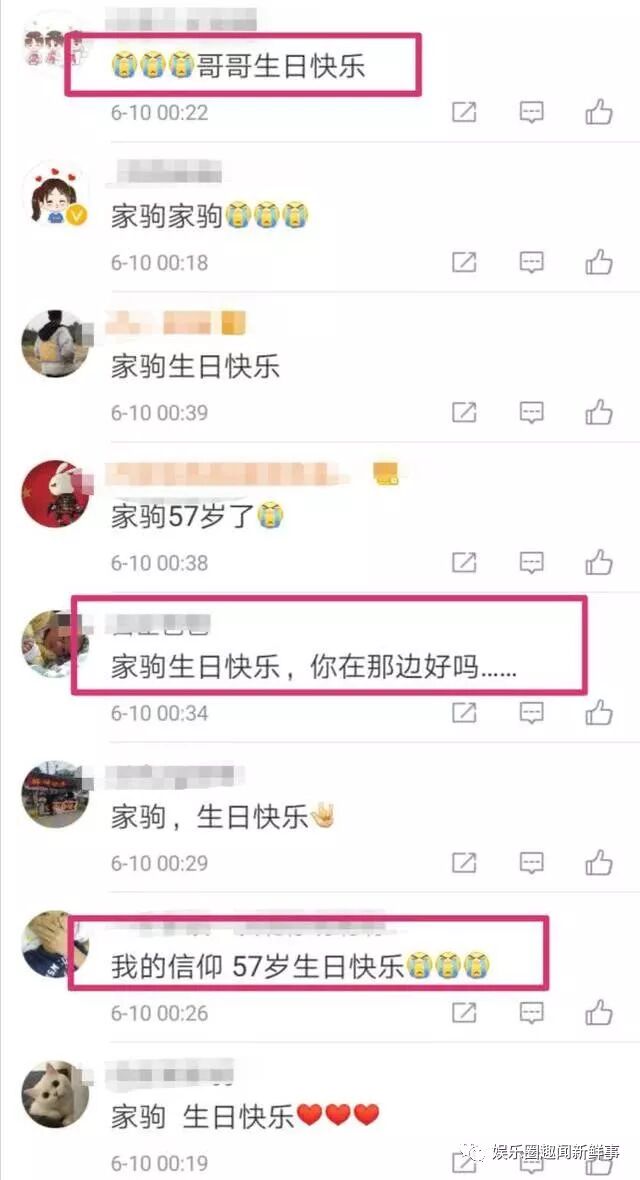
Task: Reply to the 我的信仰 comment
Action: click(x=532, y=1012)
